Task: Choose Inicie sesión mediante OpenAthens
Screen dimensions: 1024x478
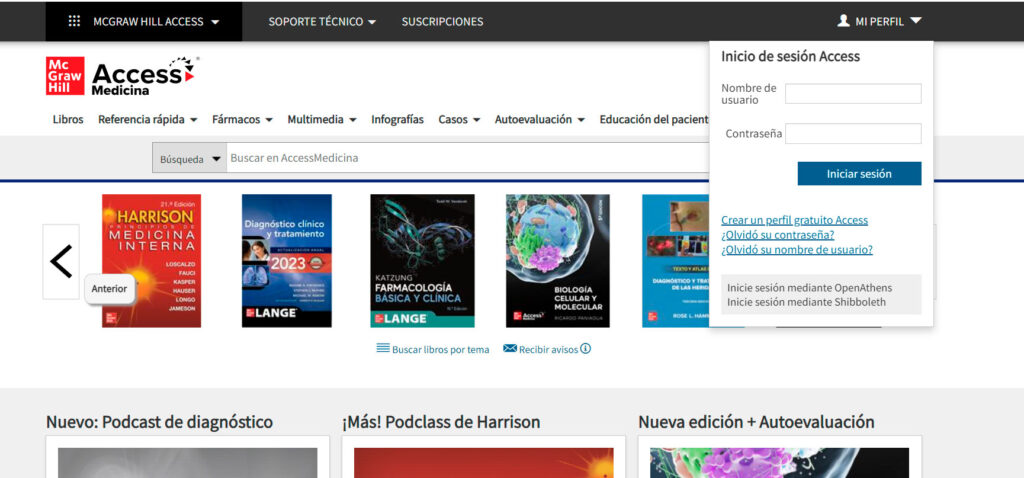Action: [x=809, y=288]
